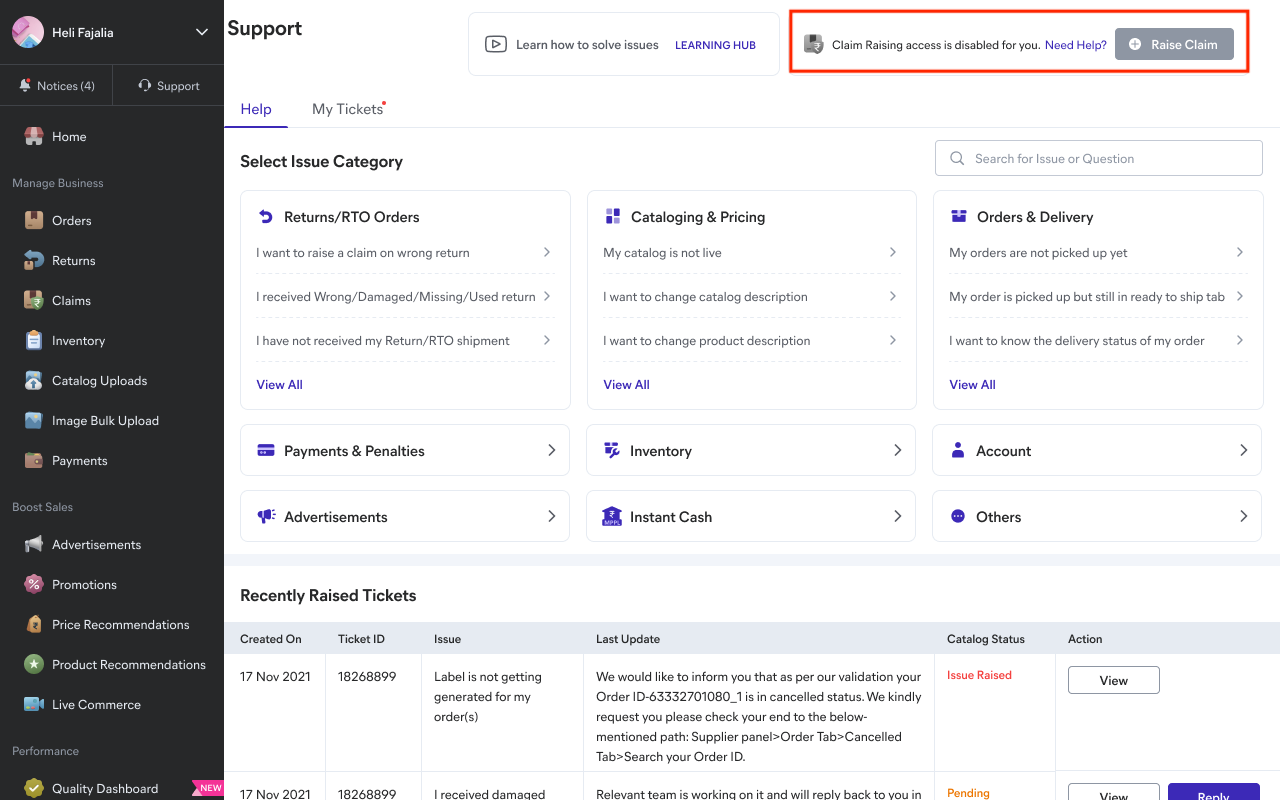
Task: Click the Notices bell icon
Action: 25,86
